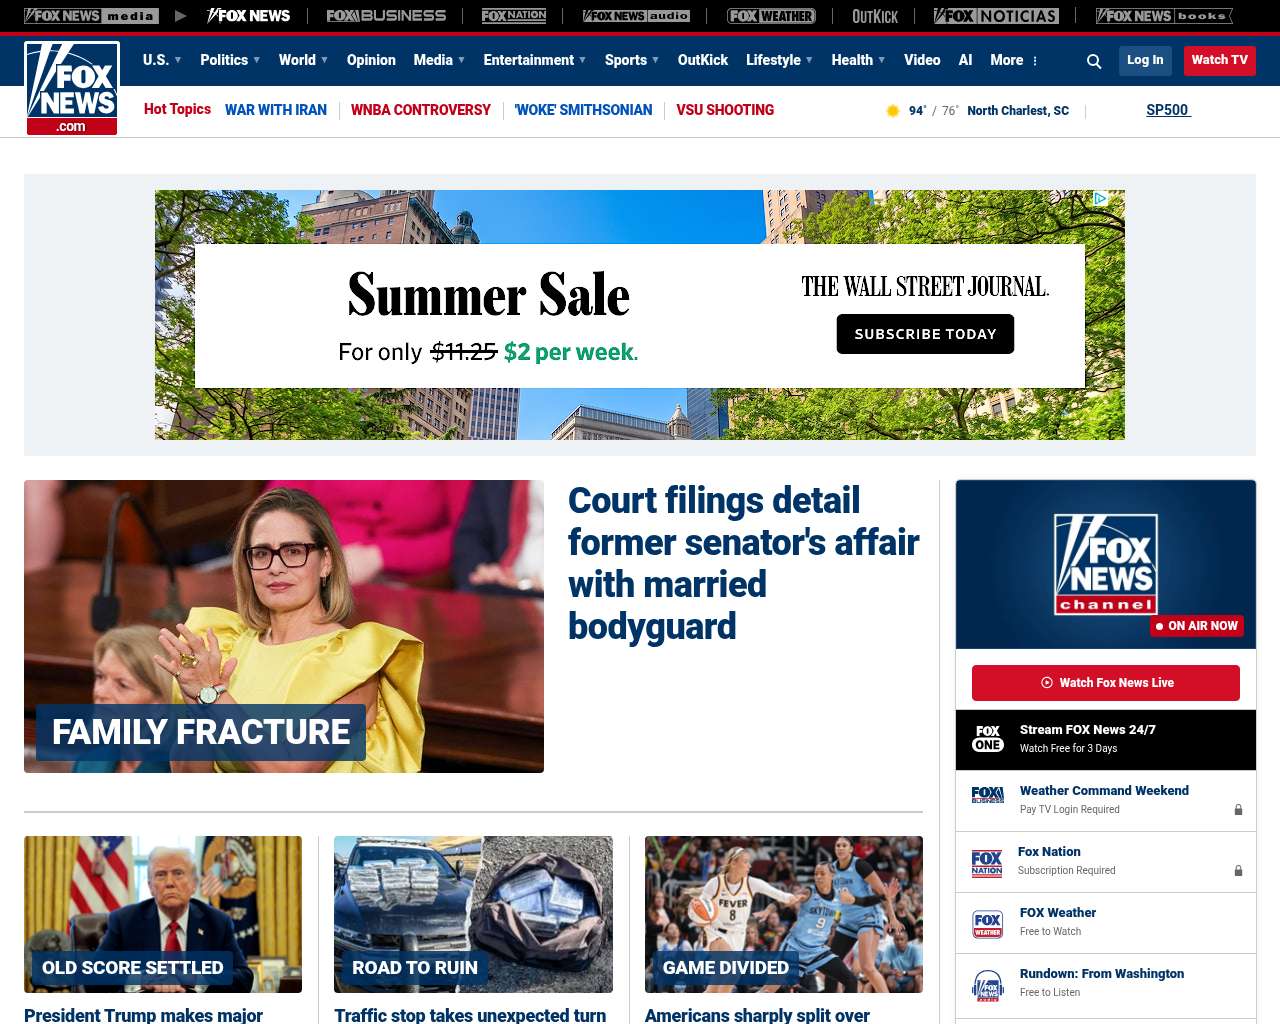Image resolution: width=1280 pixels, height=1024 pixels.
Task: Read Americans sharply split over headline
Action: tap(757, 1015)
